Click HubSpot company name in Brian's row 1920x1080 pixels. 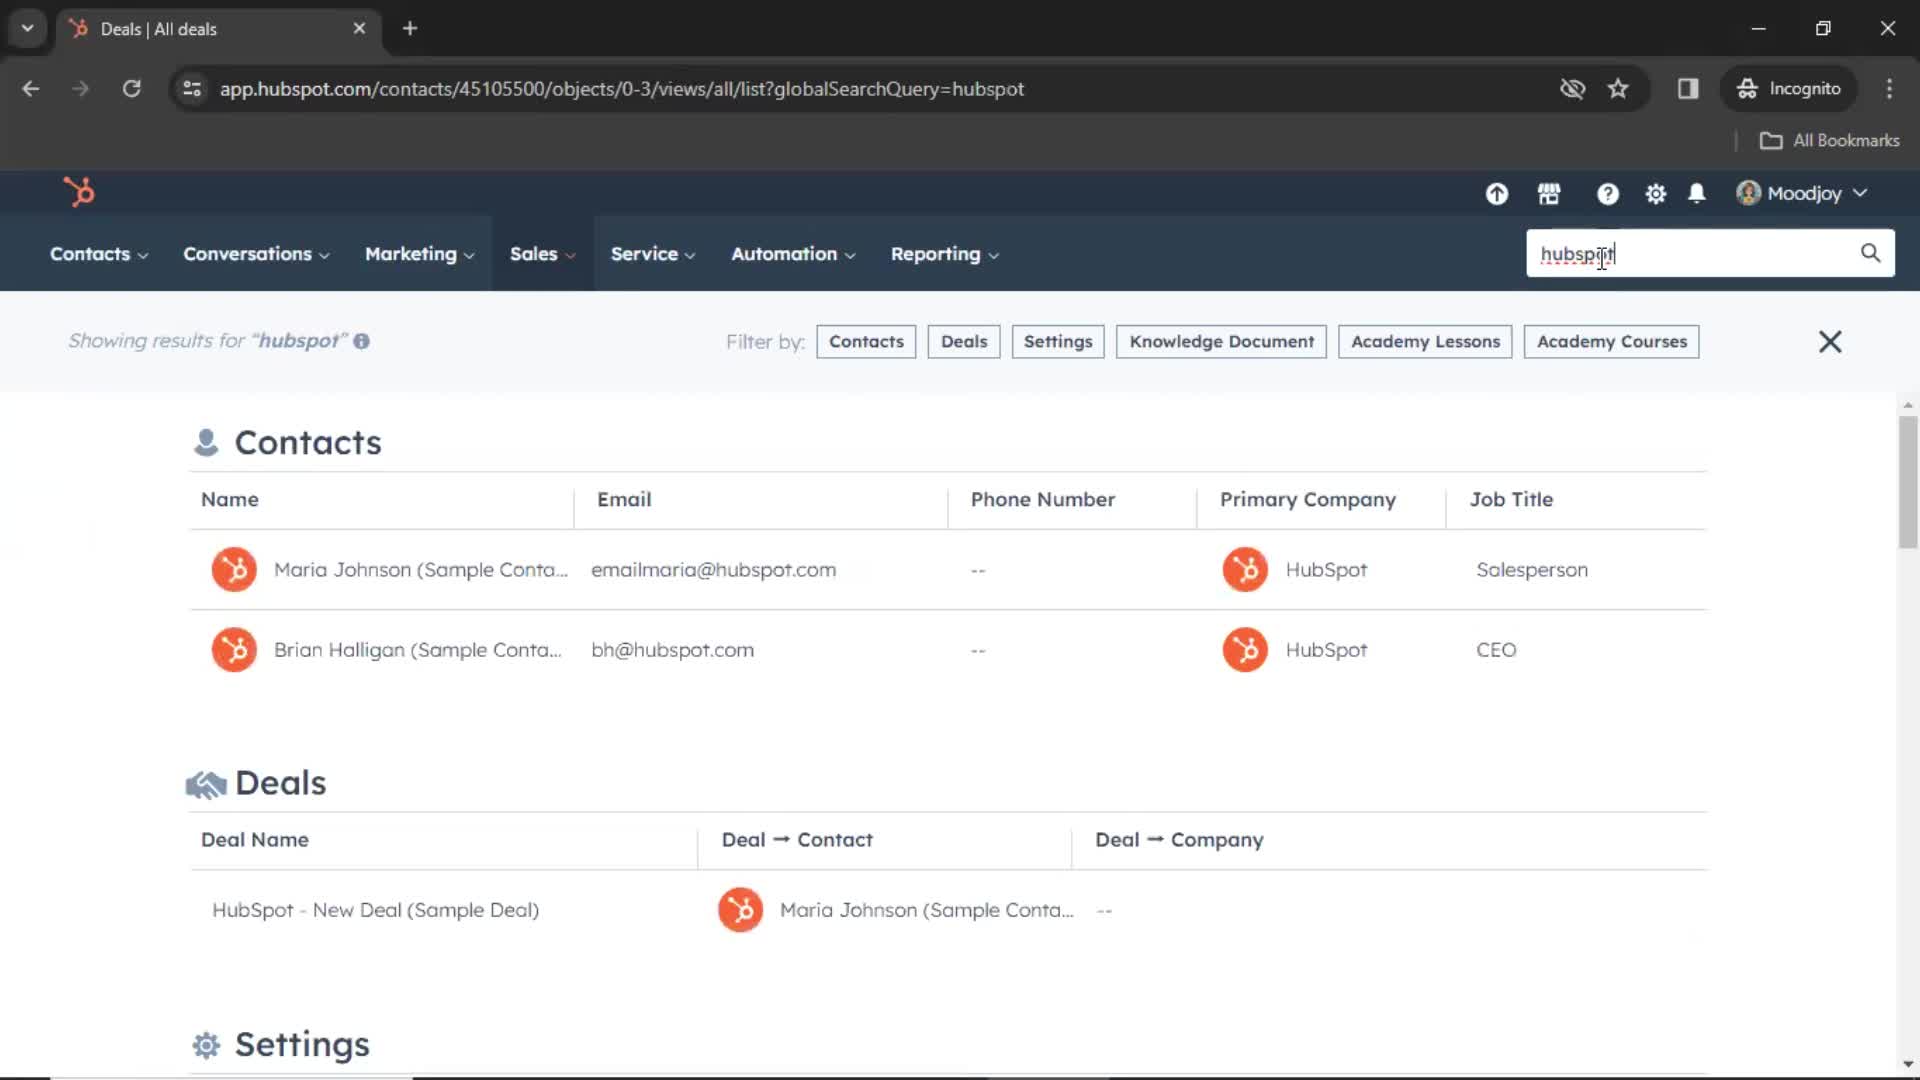(1326, 650)
